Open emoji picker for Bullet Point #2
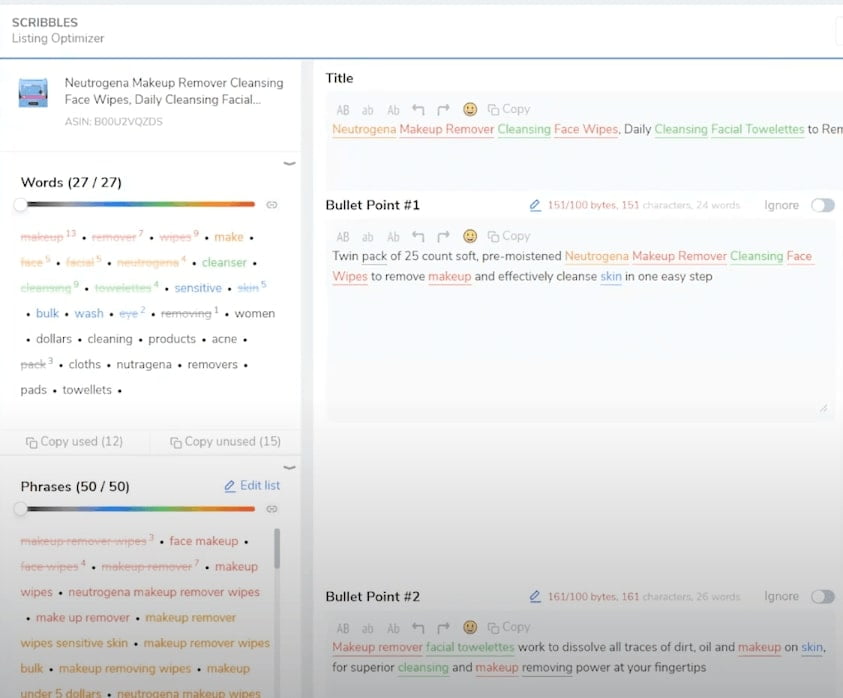Image resolution: width=843 pixels, height=698 pixels. coord(470,628)
